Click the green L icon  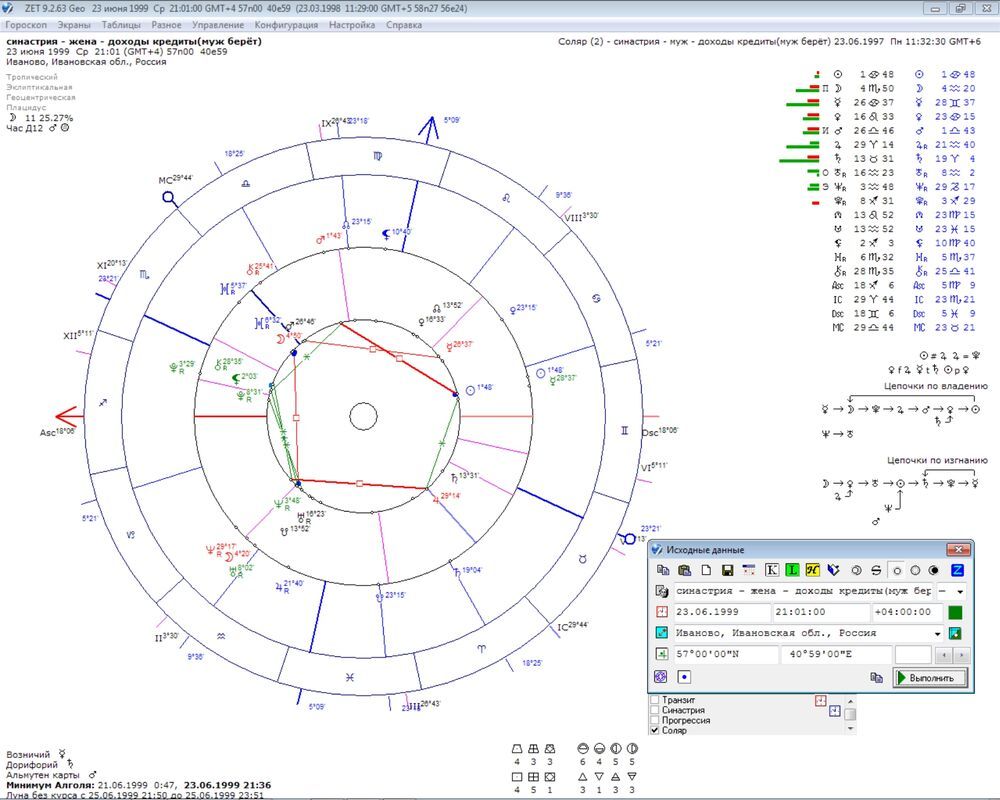click(x=792, y=570)
